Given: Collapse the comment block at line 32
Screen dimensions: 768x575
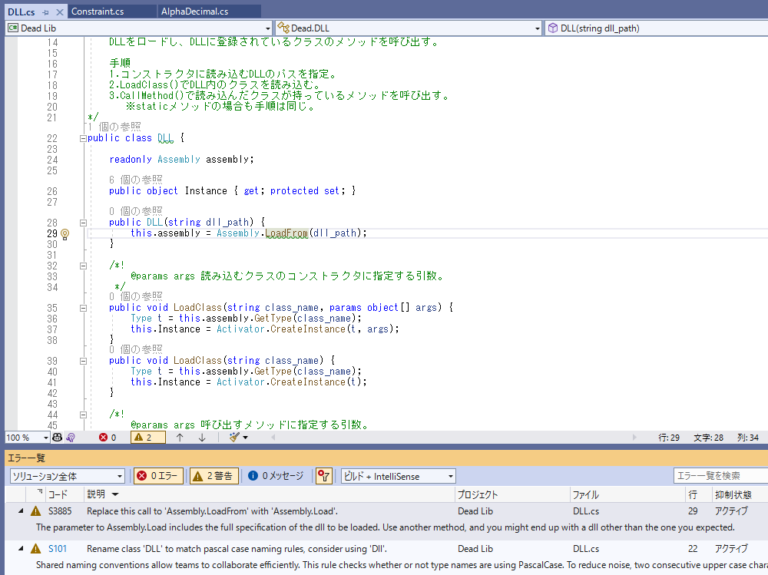Looking at the screenshot, I should tap(83, 266).
